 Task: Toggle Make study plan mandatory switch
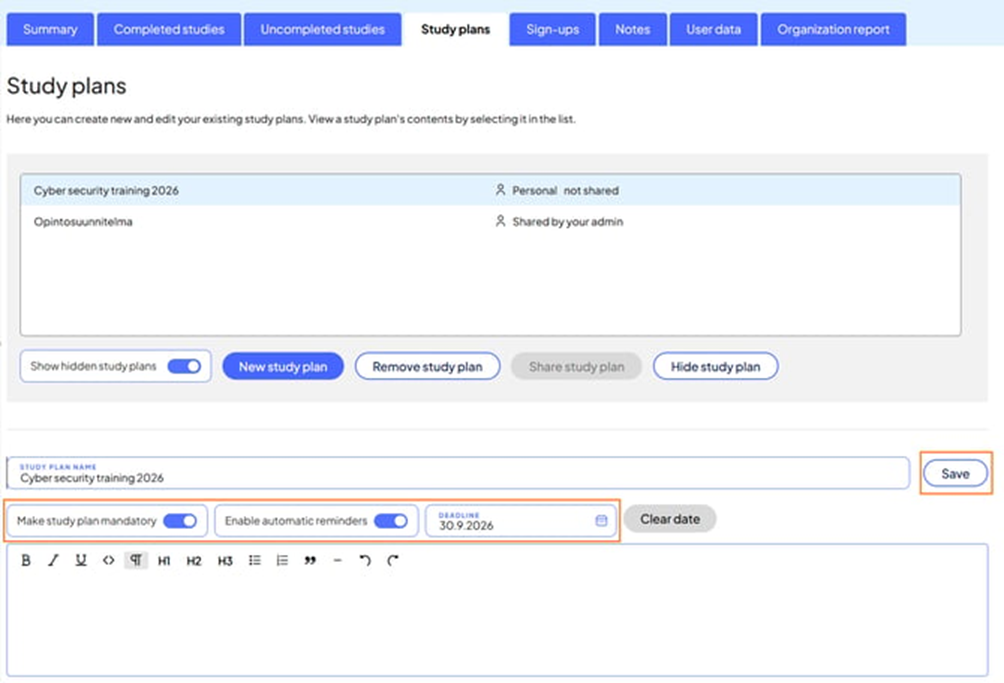coord(180,521)
